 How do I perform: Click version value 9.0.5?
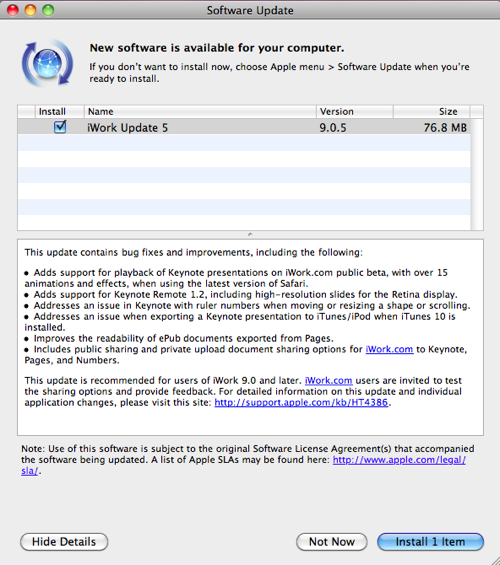pos(332,128)
